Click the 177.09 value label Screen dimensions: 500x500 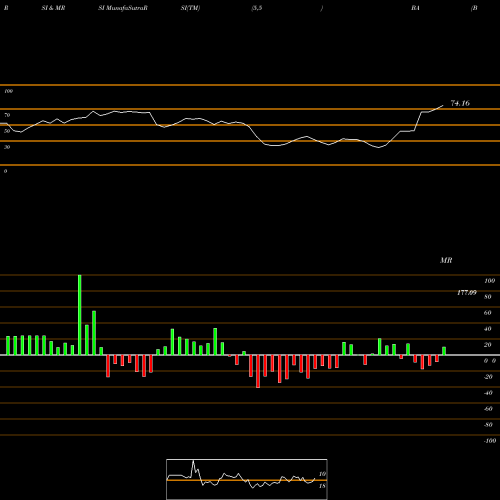467,293
